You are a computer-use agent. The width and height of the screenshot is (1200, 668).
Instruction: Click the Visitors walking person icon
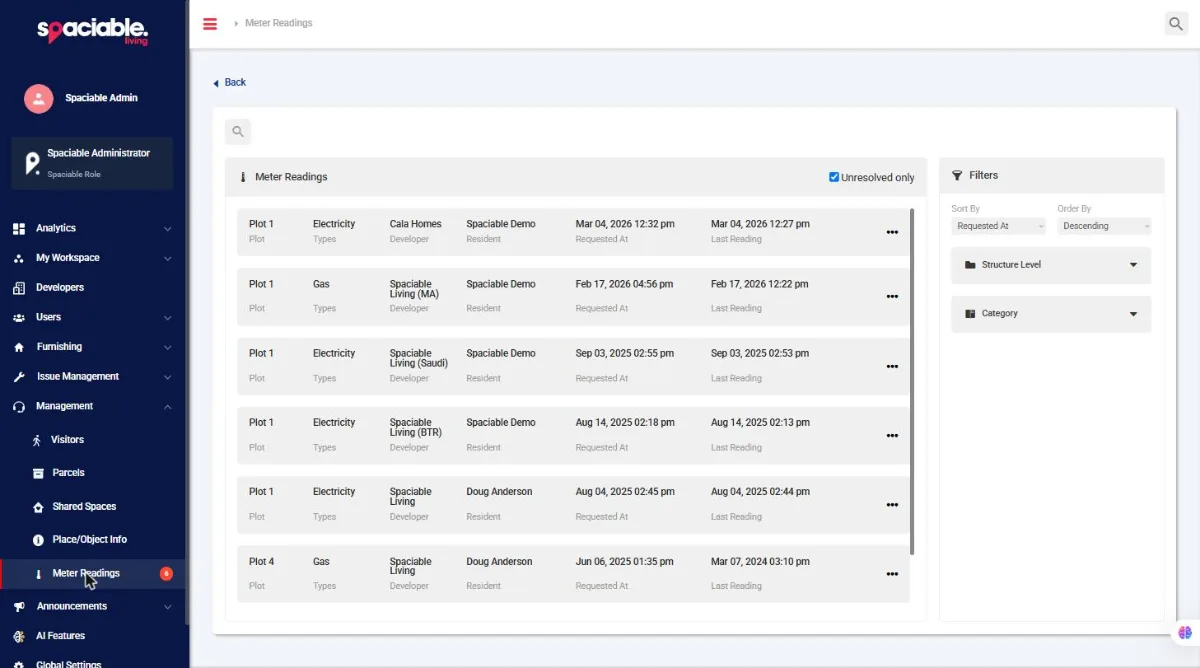click(x=38, y=440)
